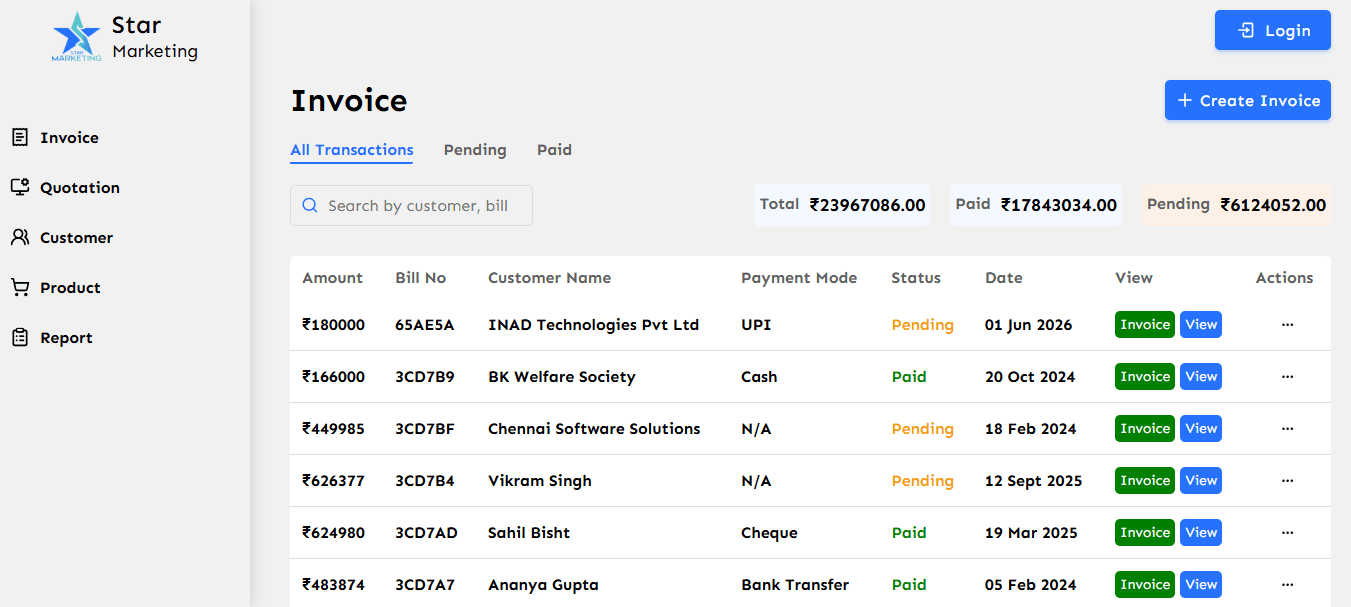The height and width of the screenshot is (607, 1351).
Task: Click the Bill No column header
Action: coord(421,278)
